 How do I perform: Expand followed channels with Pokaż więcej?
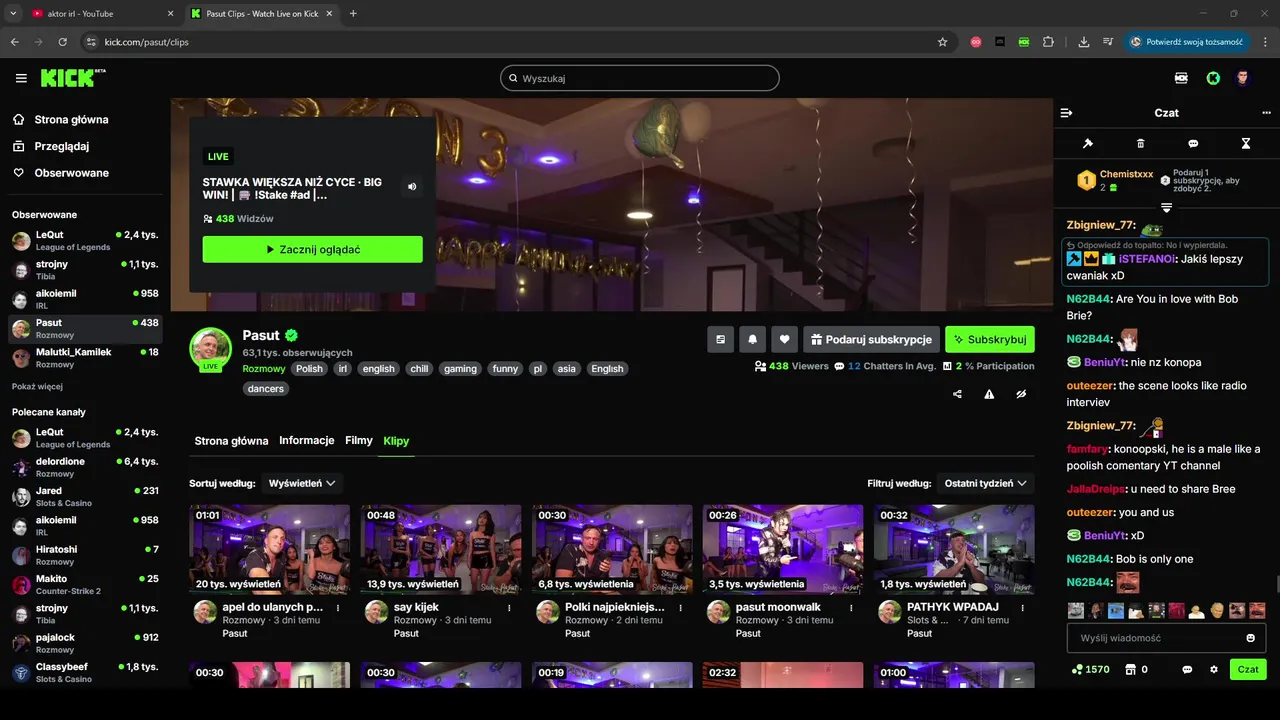pyautogui.click(x=37, y=386)
